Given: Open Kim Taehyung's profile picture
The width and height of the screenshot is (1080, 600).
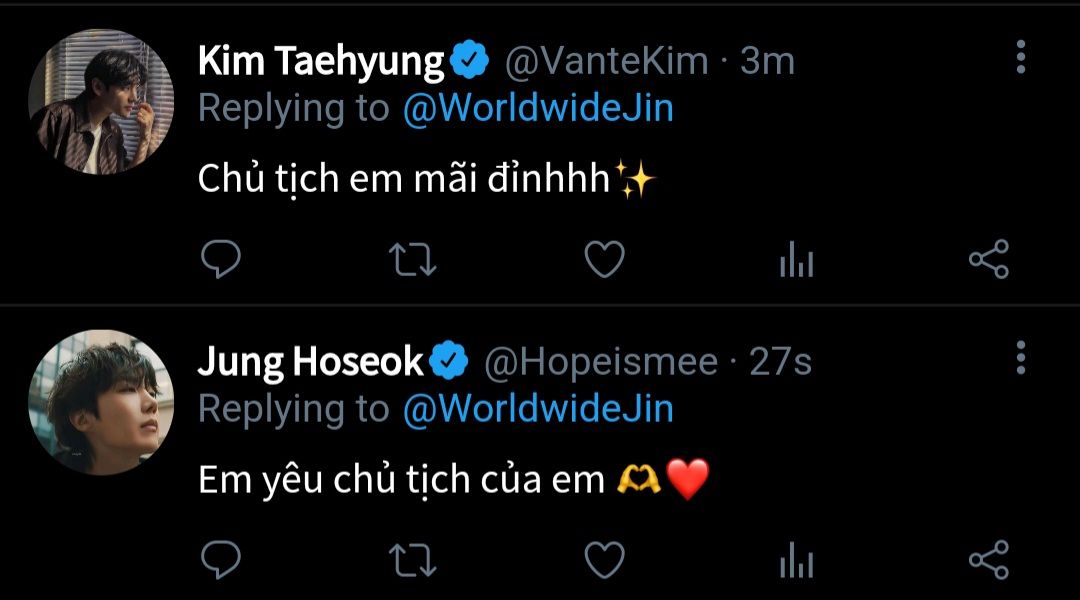Looking at the screenshot, I should (x=101, y=101).
